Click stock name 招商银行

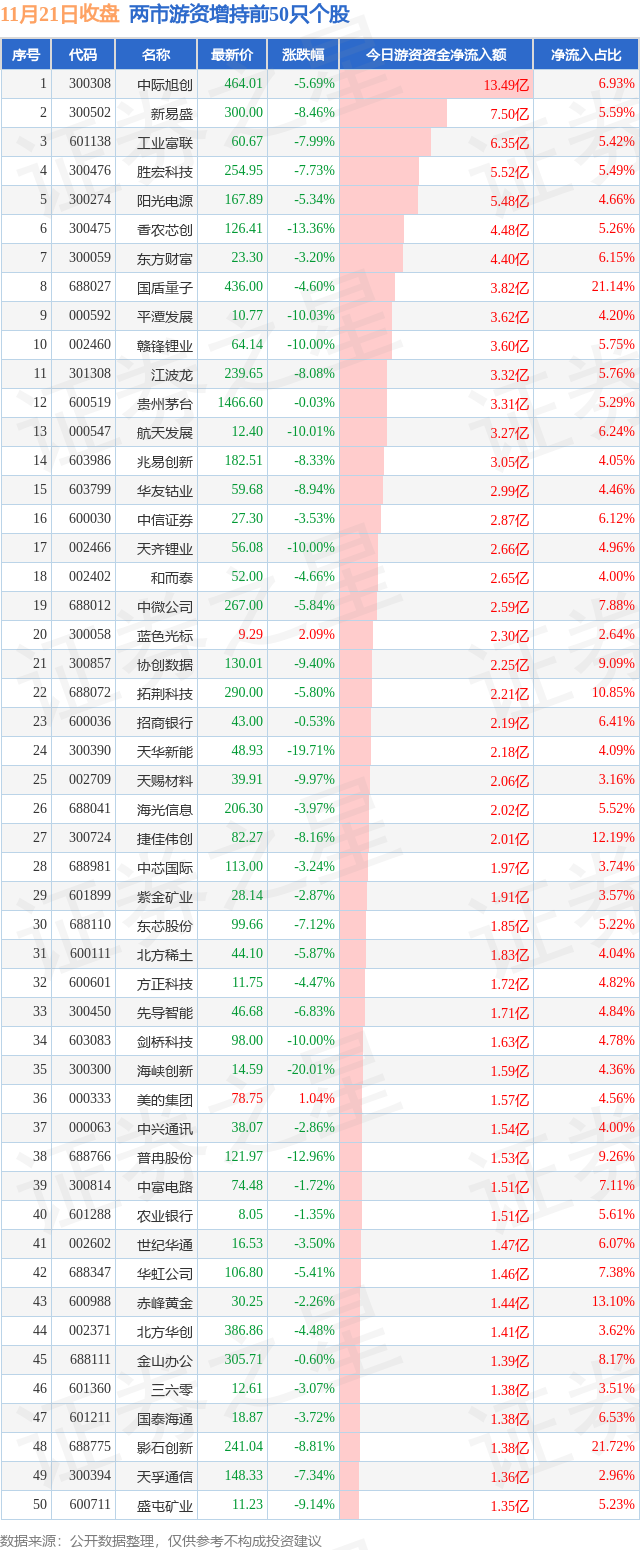pos(165,723)
